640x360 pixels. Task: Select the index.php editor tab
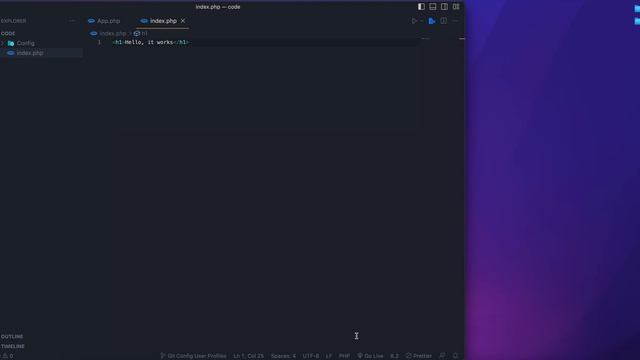(x=163, y=21)
